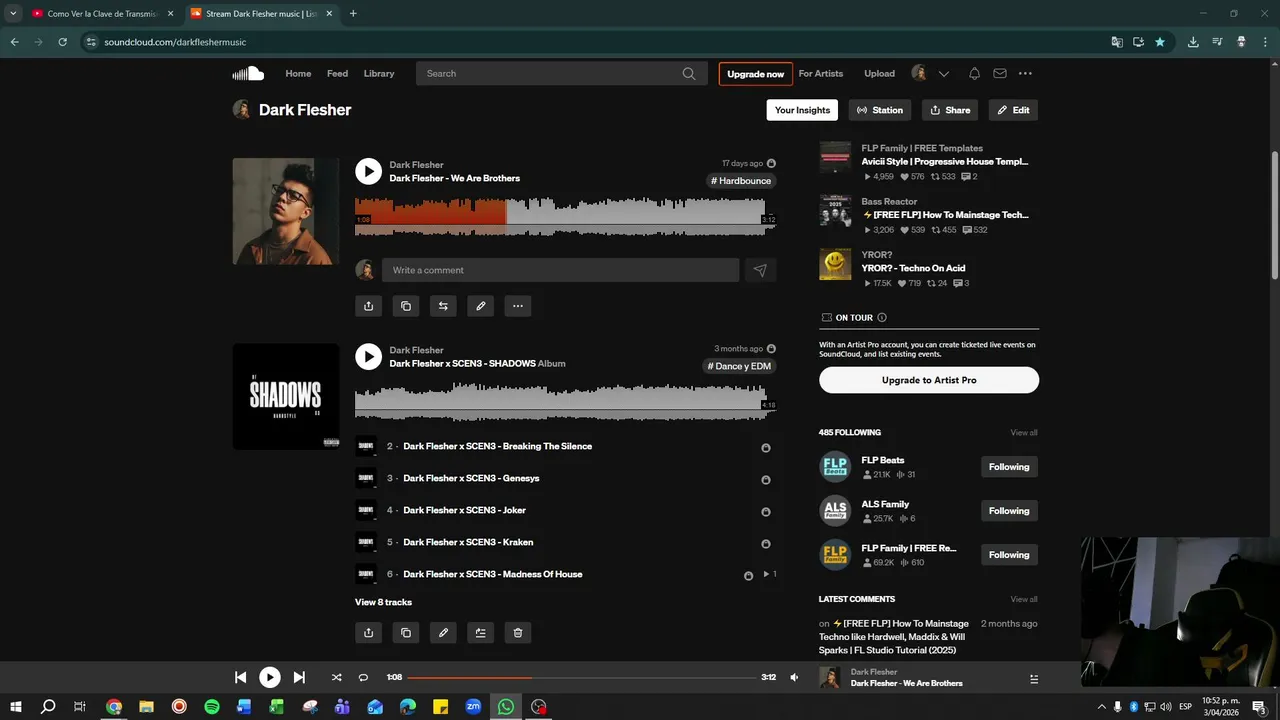
Task: Open the notifications bell
Action: (974, 73)
